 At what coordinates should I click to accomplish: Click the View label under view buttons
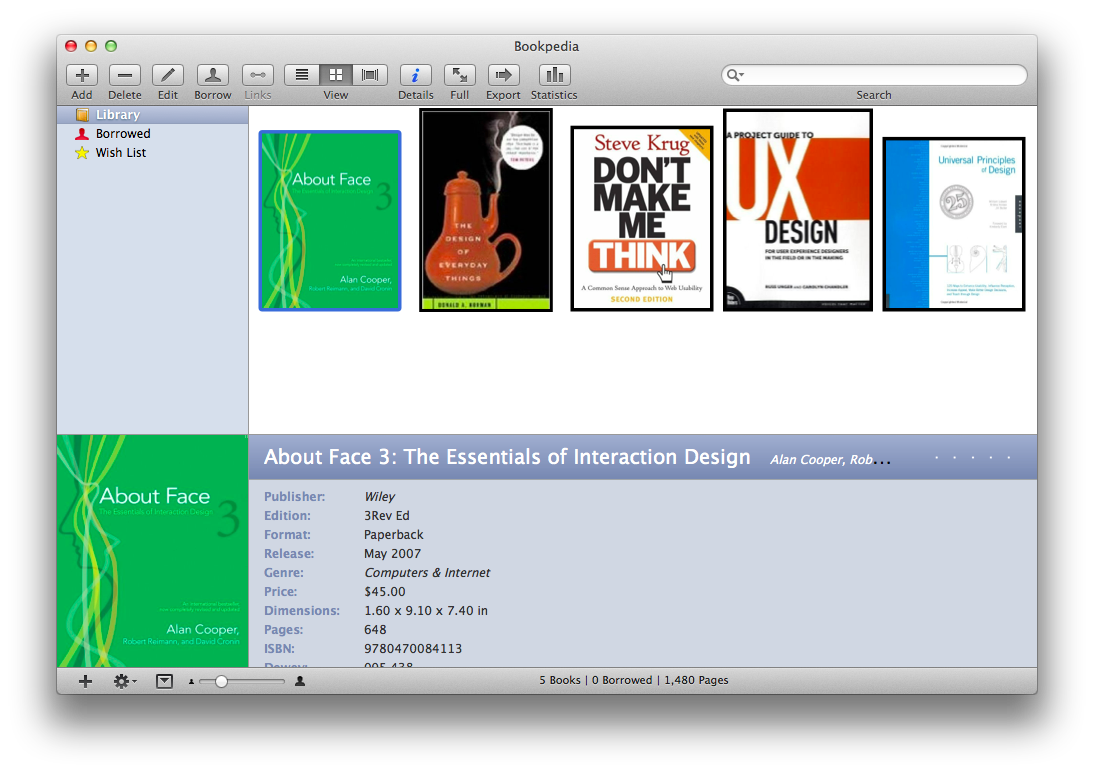tap(336, 95)
